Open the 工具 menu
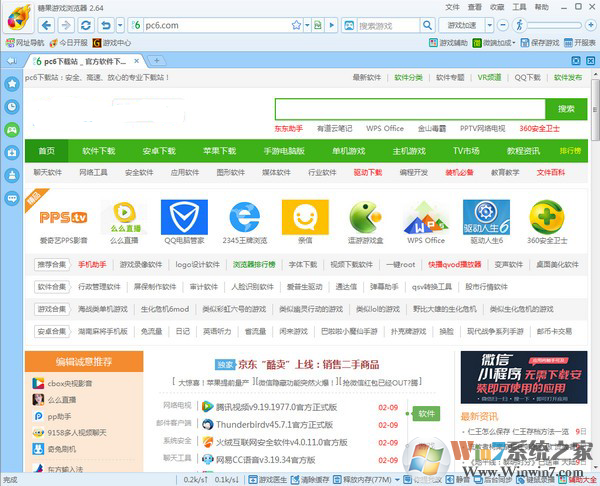600x486 pixels. (x=519, y=7)
